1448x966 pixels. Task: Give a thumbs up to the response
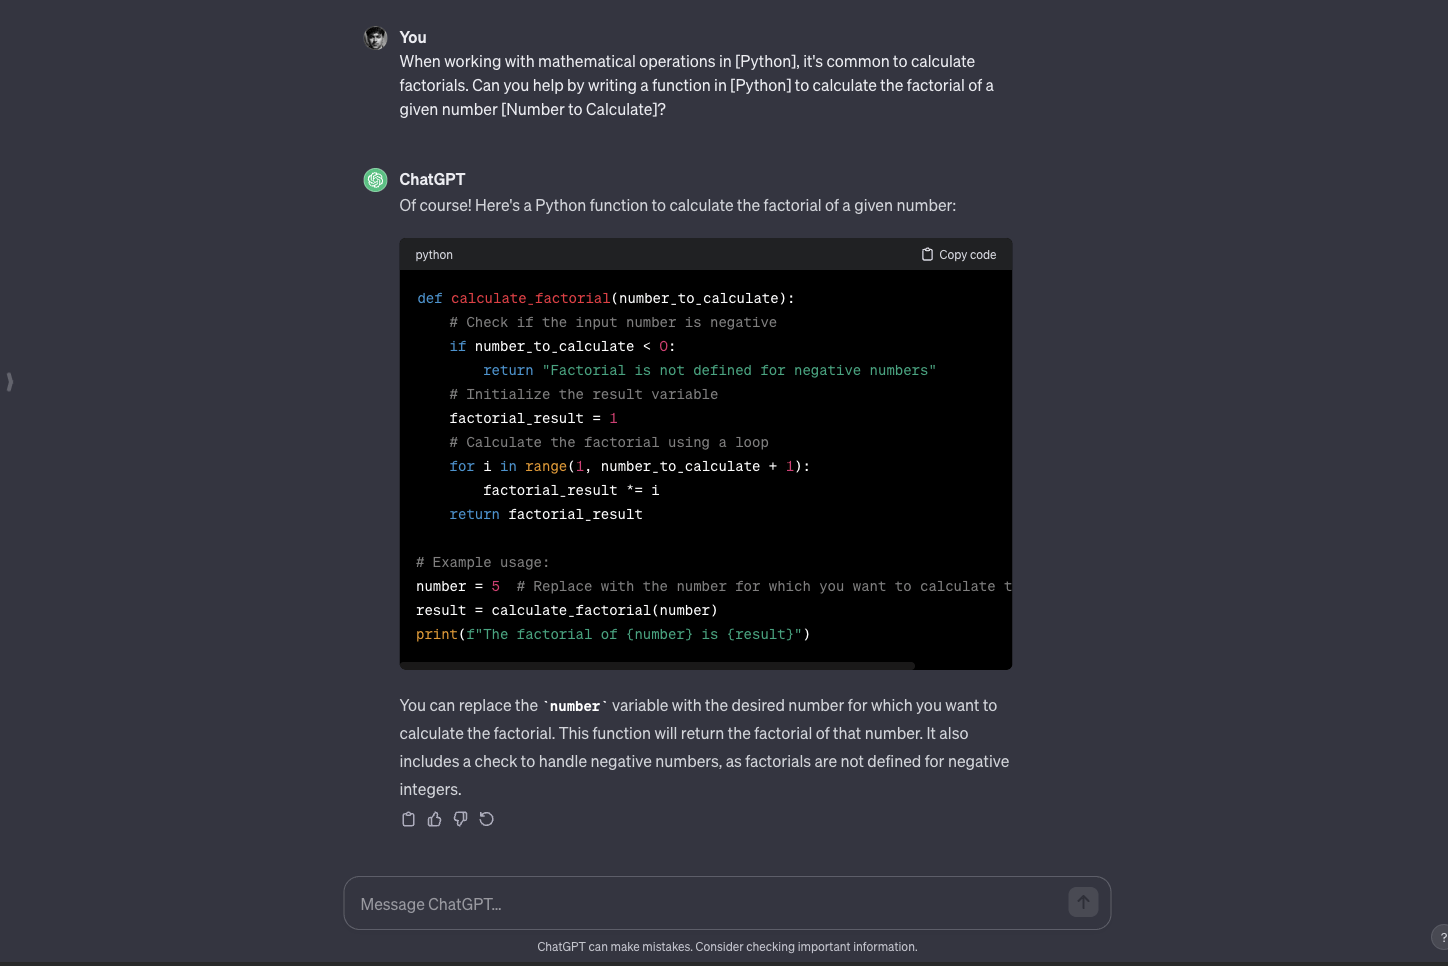[x=434, y=818]
